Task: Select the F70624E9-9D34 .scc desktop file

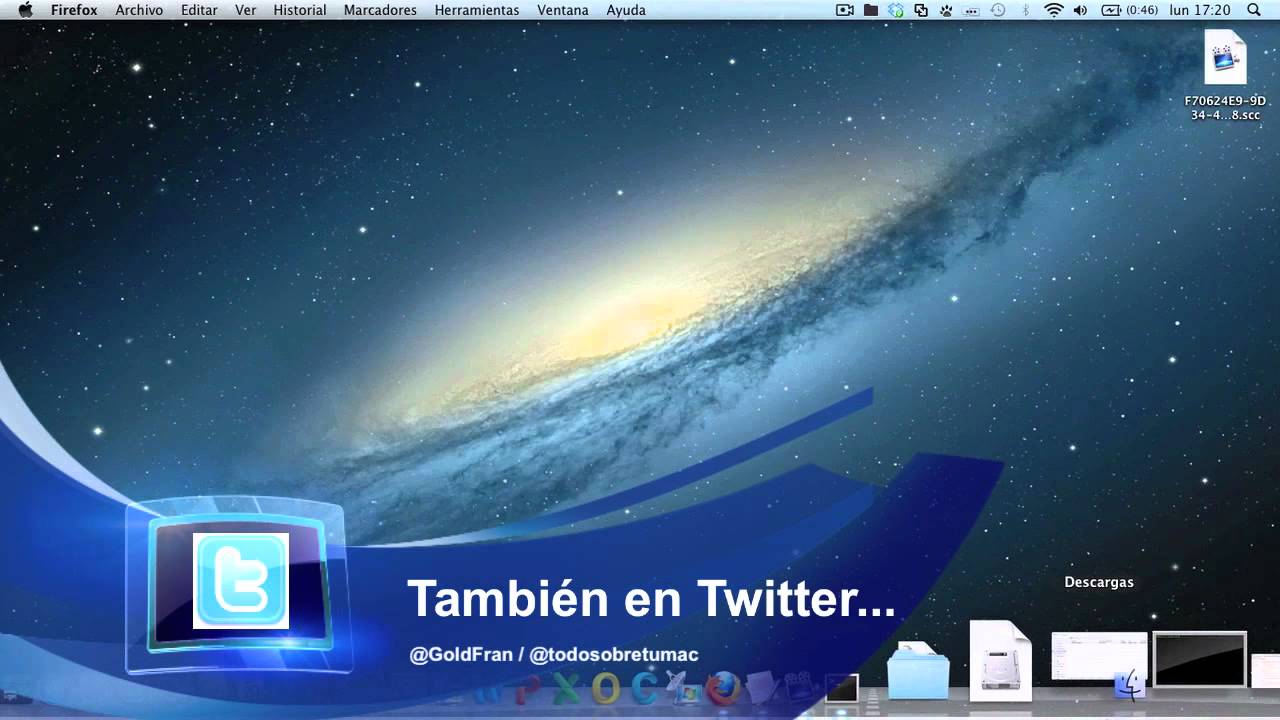Action: point(1225,76)
